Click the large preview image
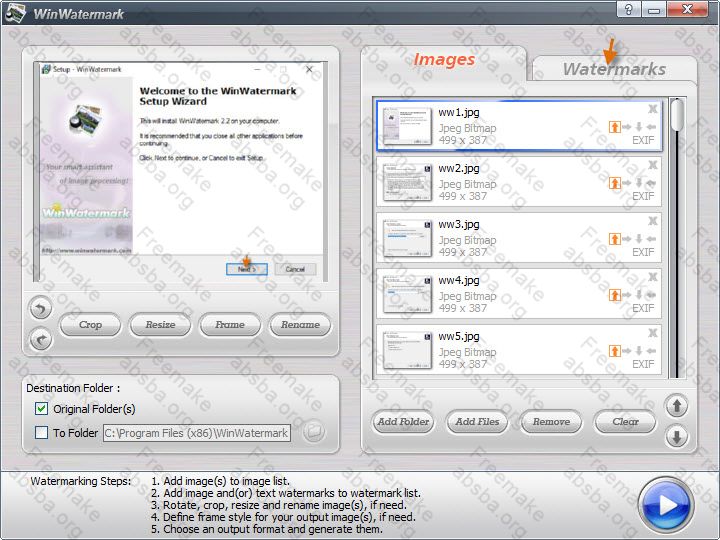720x540 pixels. click(180, 172)
